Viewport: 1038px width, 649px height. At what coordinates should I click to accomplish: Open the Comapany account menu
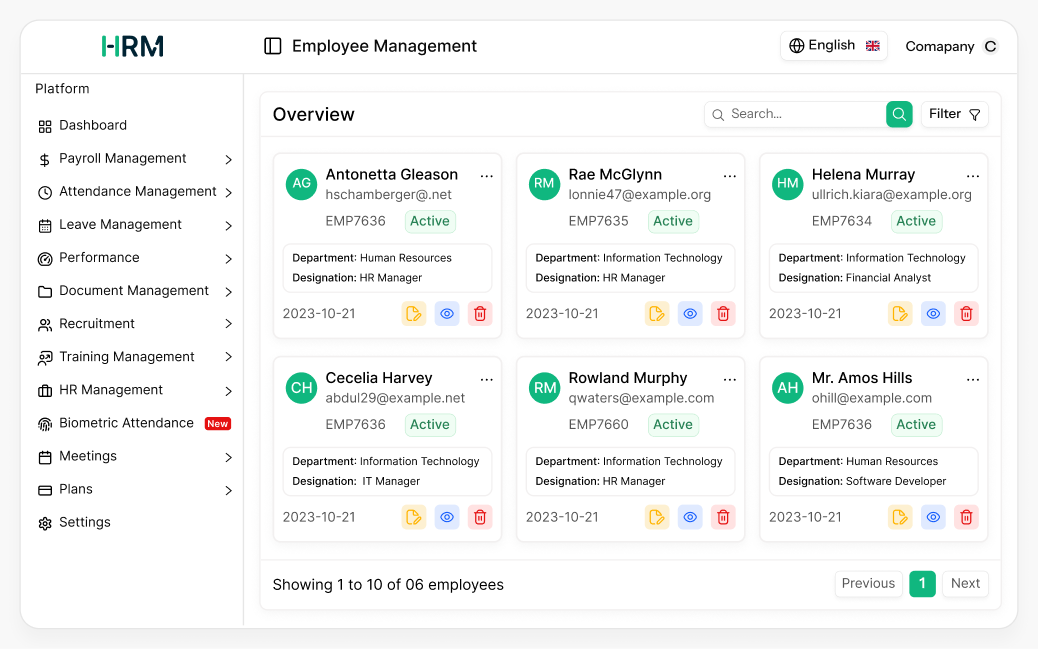(951, 46)
